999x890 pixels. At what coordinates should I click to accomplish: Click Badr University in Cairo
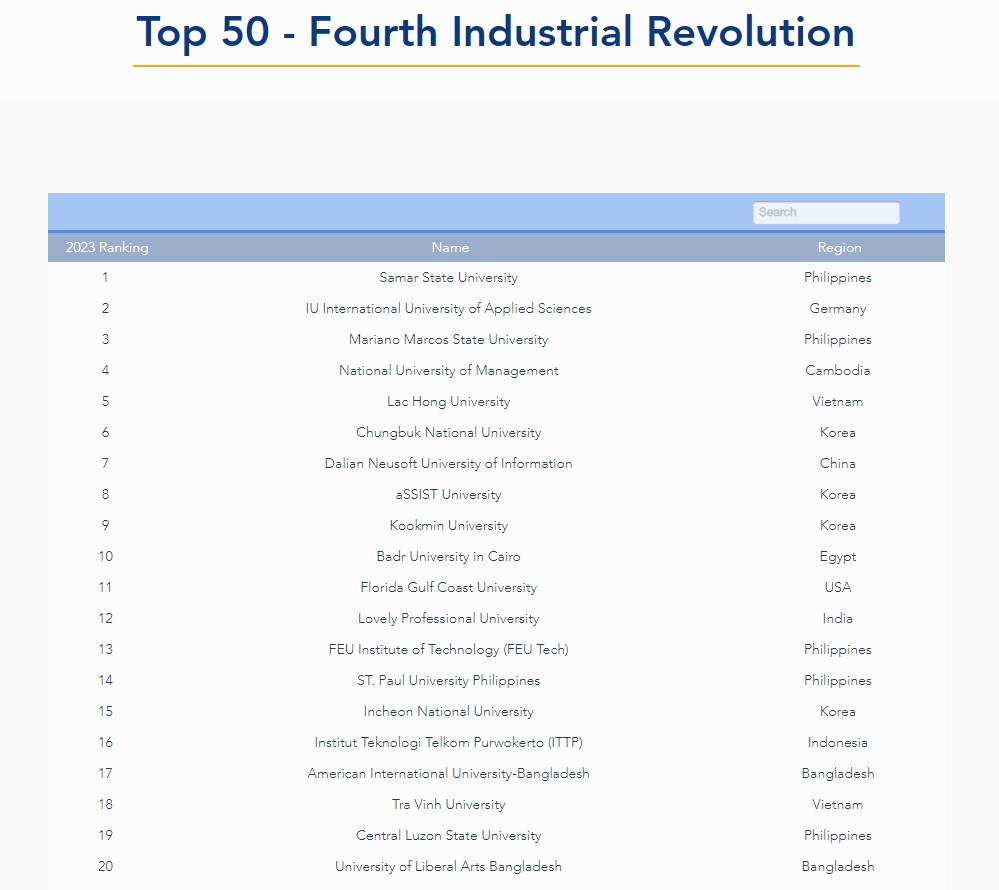(x=448, y=557)
